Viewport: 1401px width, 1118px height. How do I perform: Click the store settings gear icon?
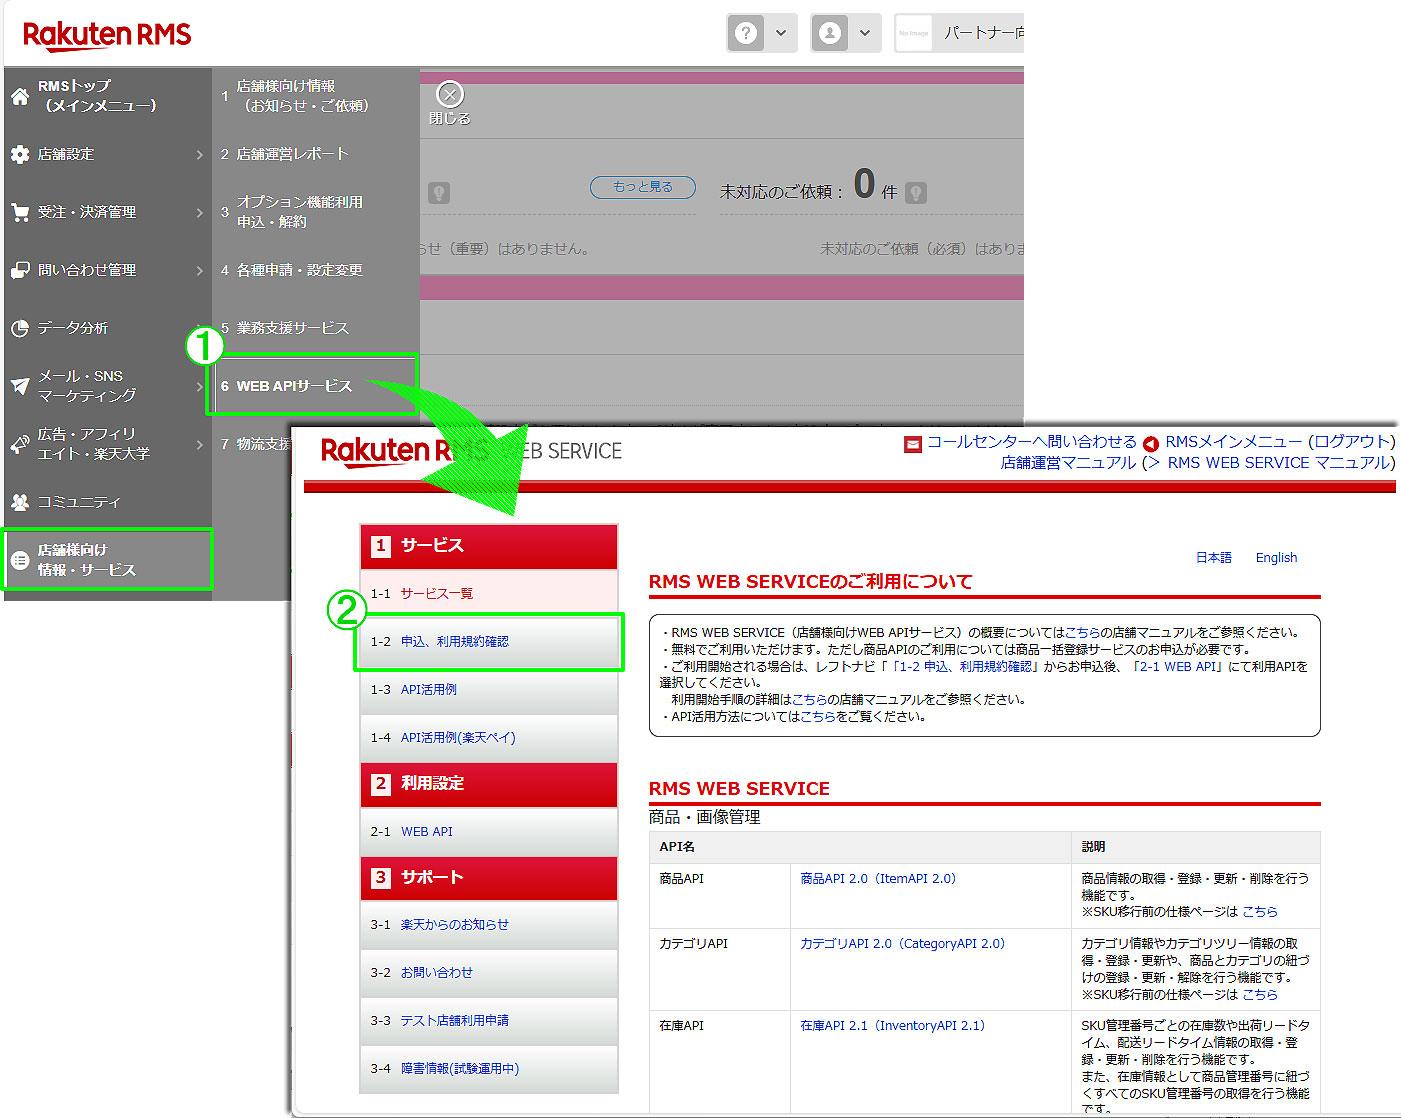[x=20, y=154]
